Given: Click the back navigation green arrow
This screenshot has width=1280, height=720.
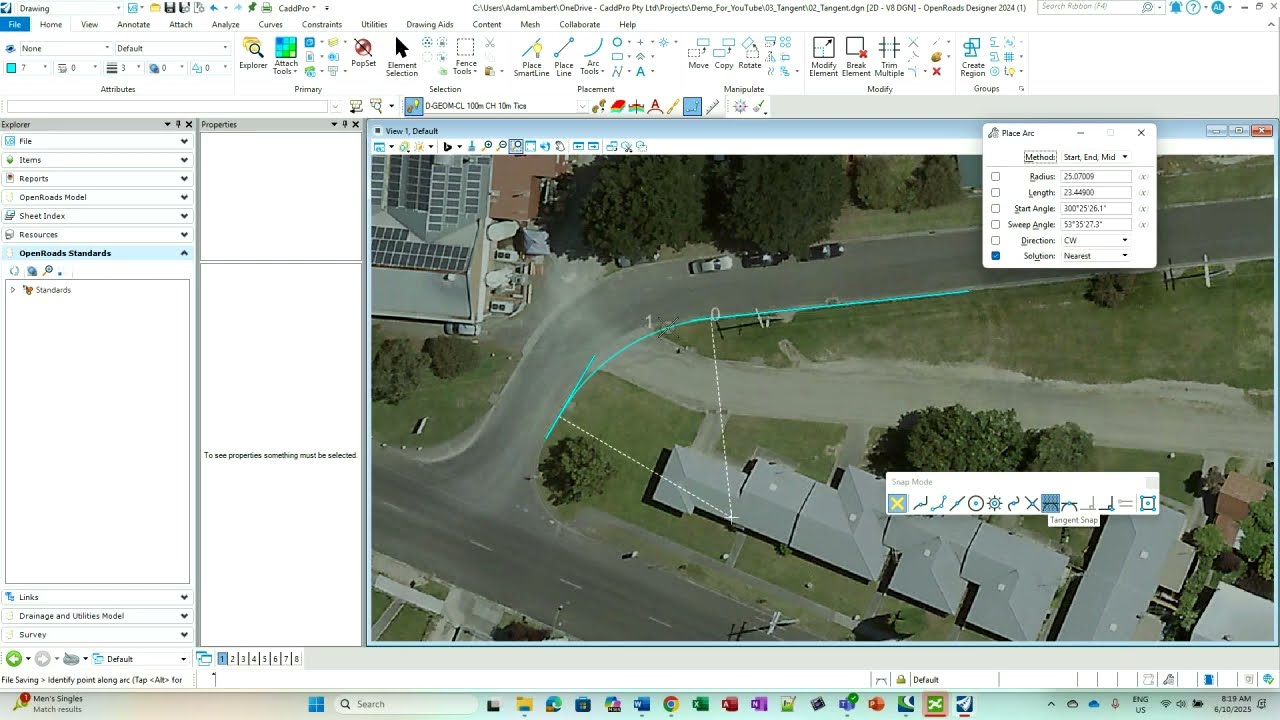Looking at the screenshot, I should click(x=14, y=659).
